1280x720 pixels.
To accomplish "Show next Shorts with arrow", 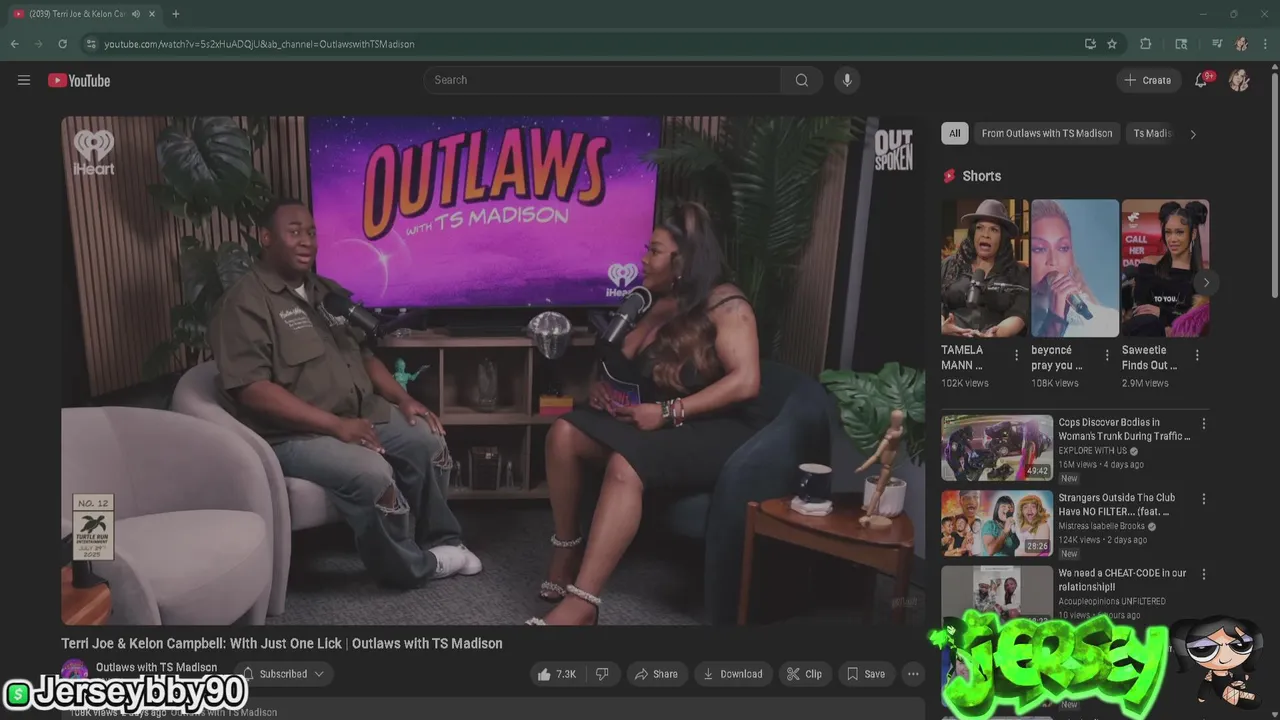I will (x=1206, y=283).
